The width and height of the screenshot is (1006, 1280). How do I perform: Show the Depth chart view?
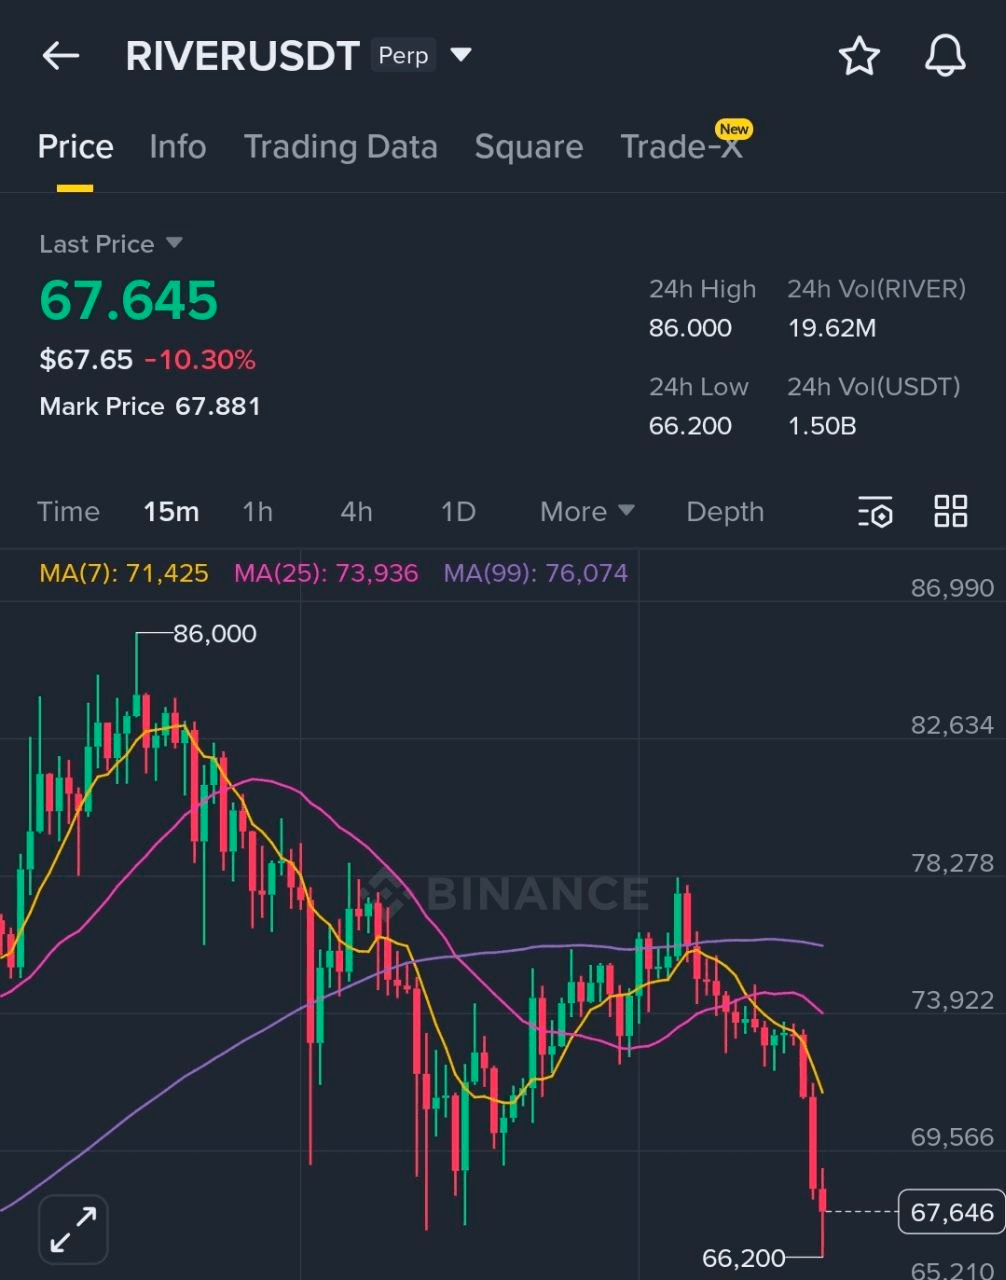pyautogui.click(x=724, y=512)
